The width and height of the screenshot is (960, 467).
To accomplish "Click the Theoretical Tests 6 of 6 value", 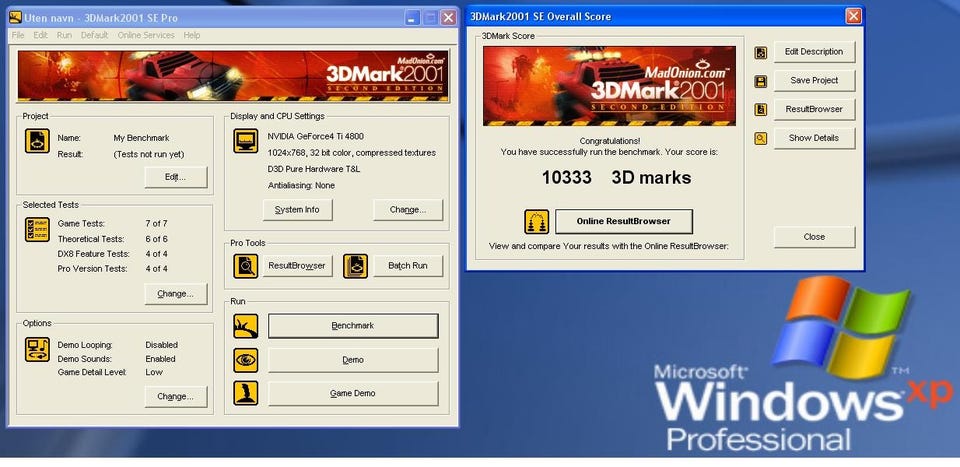I will pos(156,239).
